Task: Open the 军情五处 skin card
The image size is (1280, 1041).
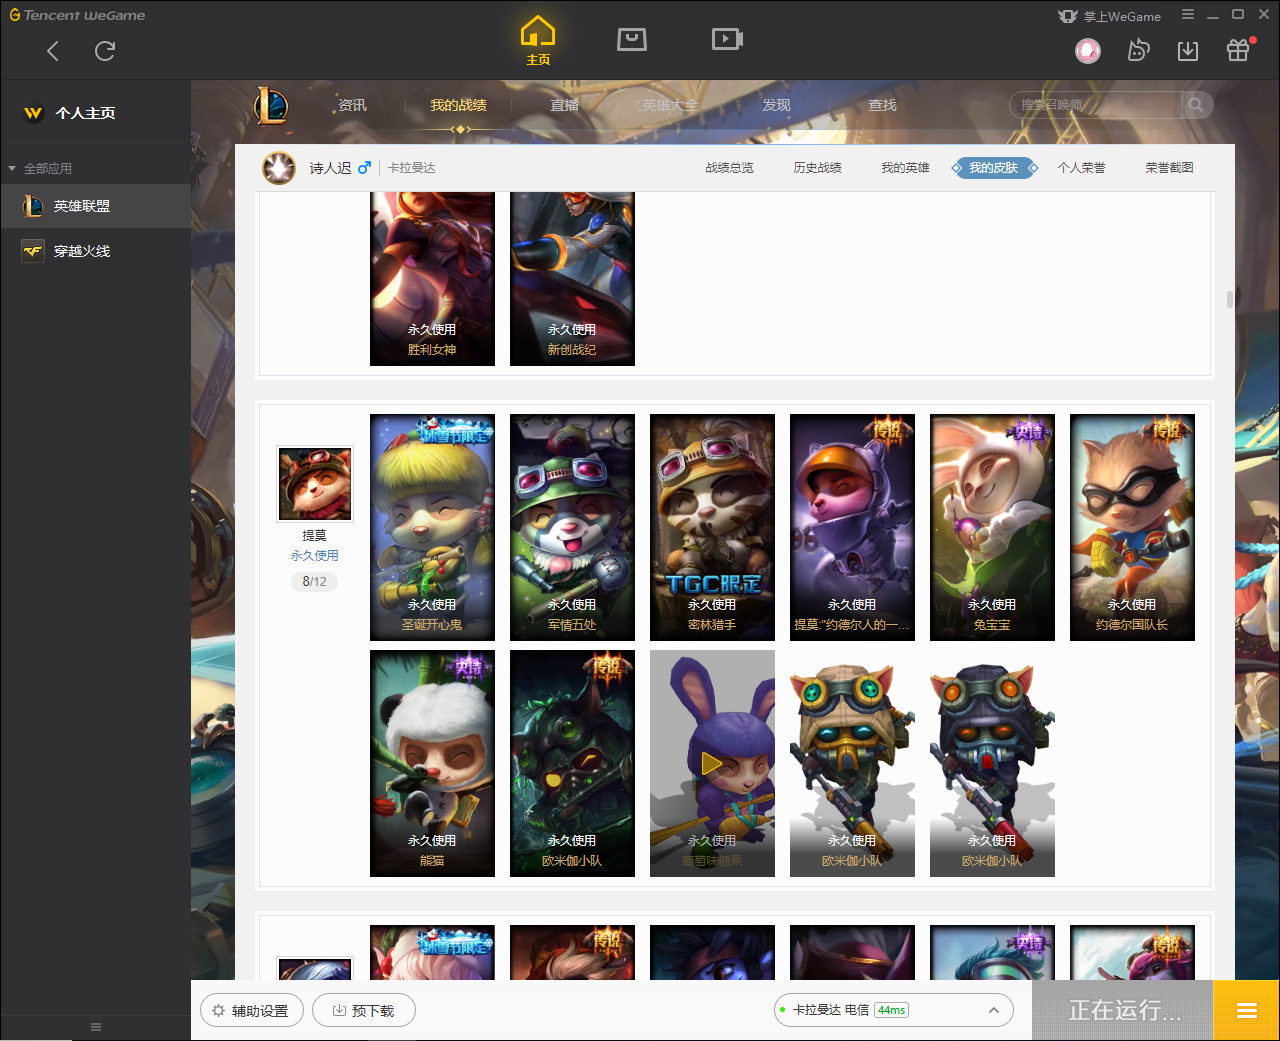Action: 572,527
